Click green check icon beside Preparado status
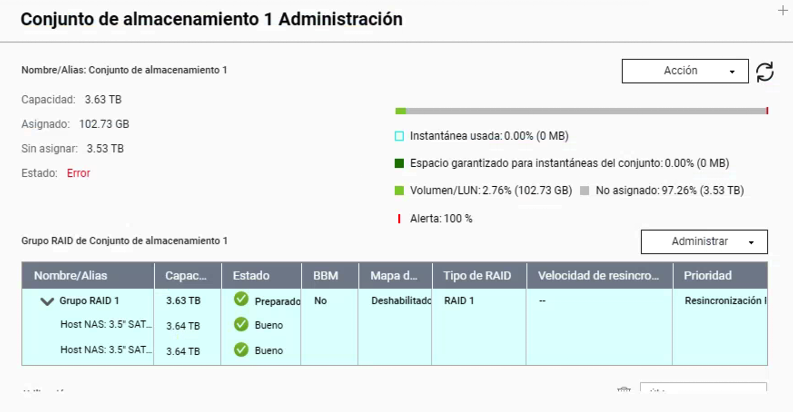Viewport: 793px width, 412px height. 241,299
